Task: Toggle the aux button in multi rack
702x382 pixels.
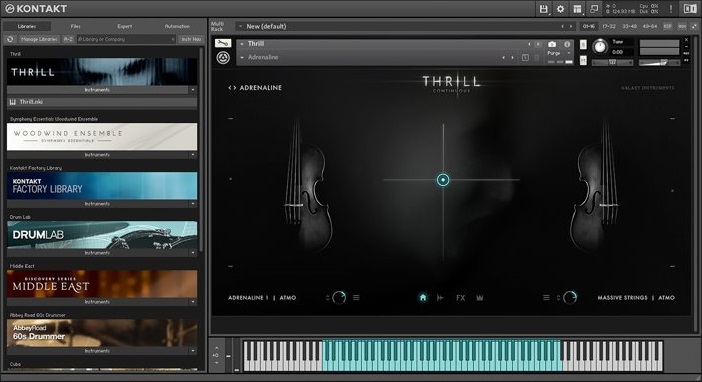Action: pos(682,26)
